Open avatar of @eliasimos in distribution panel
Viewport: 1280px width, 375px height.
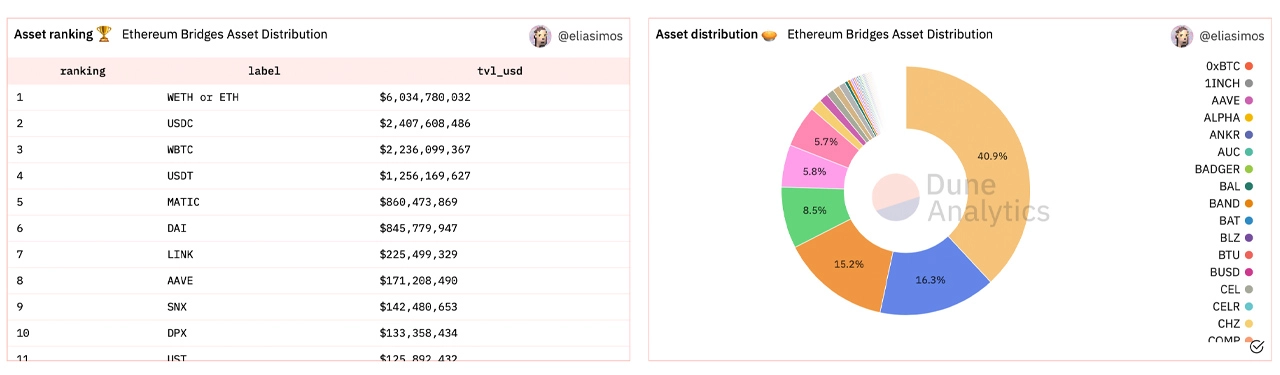(1182, 36)
